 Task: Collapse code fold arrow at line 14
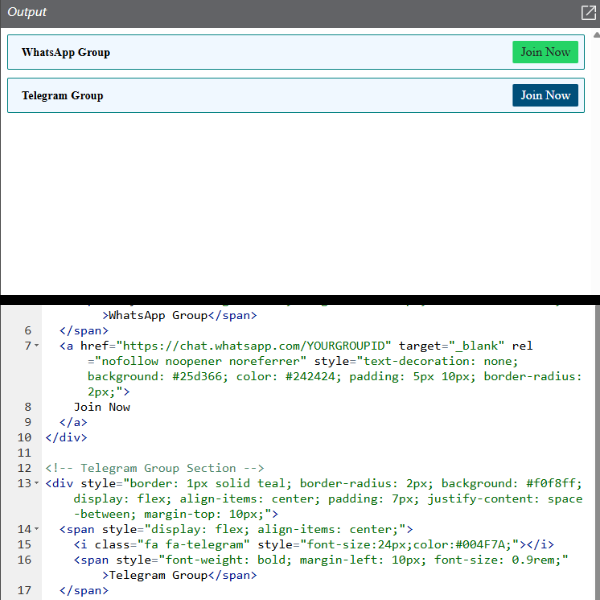click(x=37, y=529)
